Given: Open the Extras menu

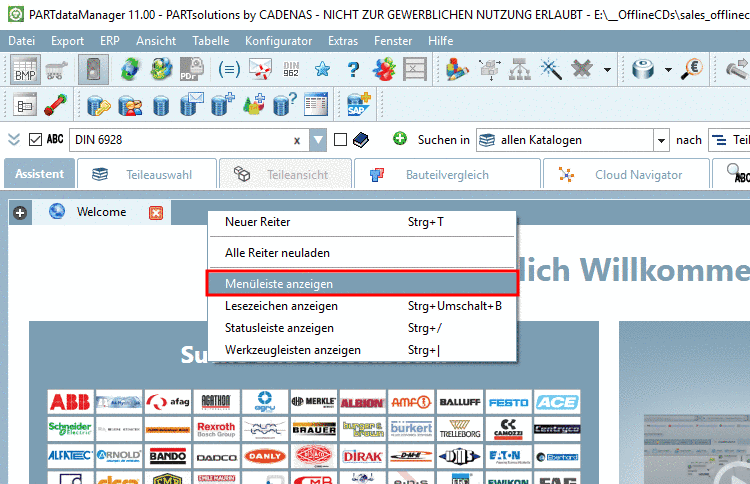Looking at the screenshot, I should click(343, 41).
